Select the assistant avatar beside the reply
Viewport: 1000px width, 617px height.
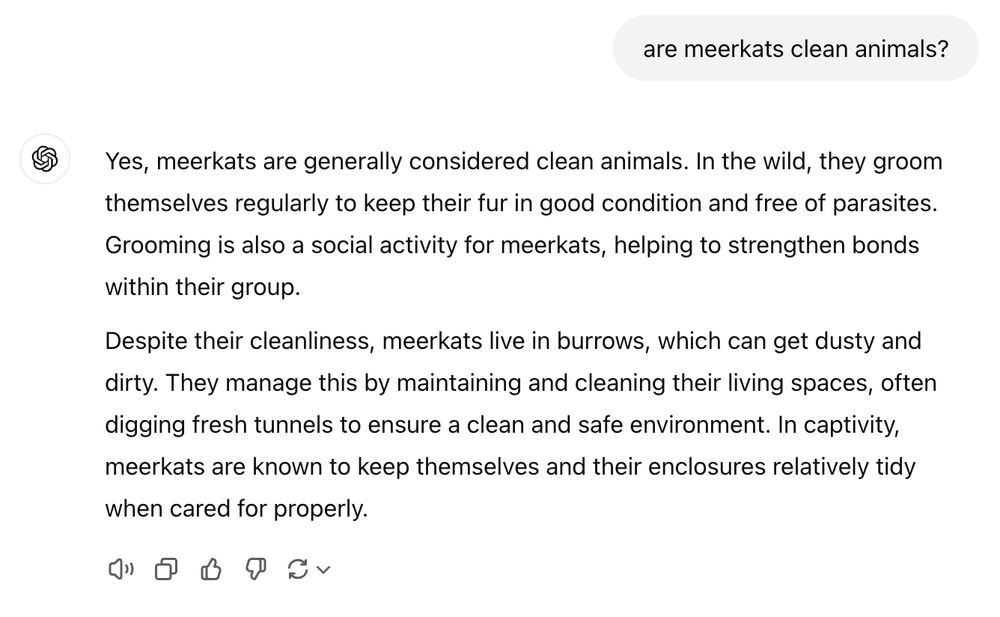45,159
